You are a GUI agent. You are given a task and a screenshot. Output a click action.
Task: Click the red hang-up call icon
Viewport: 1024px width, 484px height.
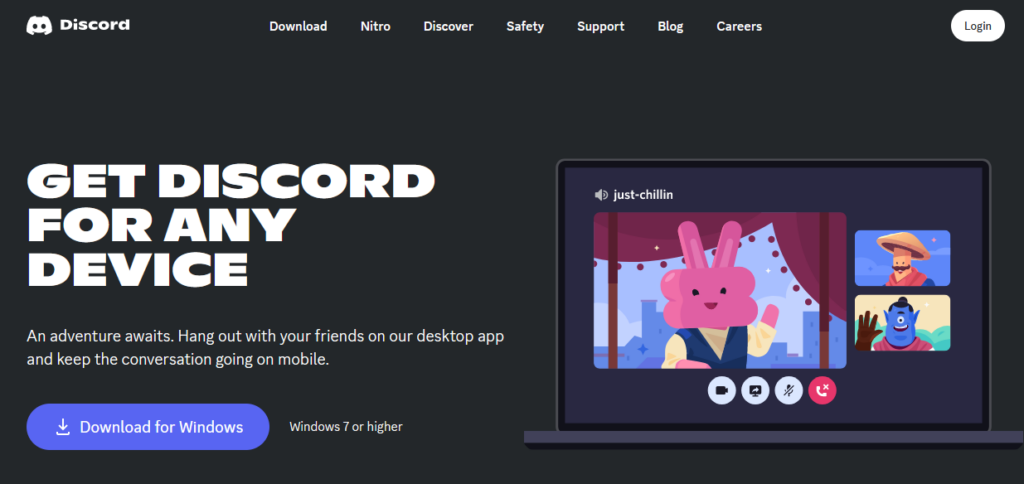822,391
